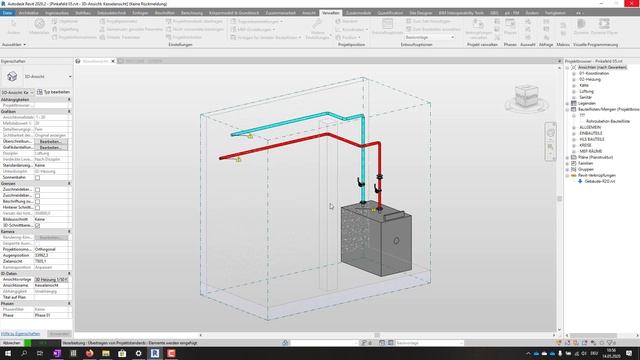640x360 pixels.
Task: Collapse the Grenzen properties group
Action: 69,183
